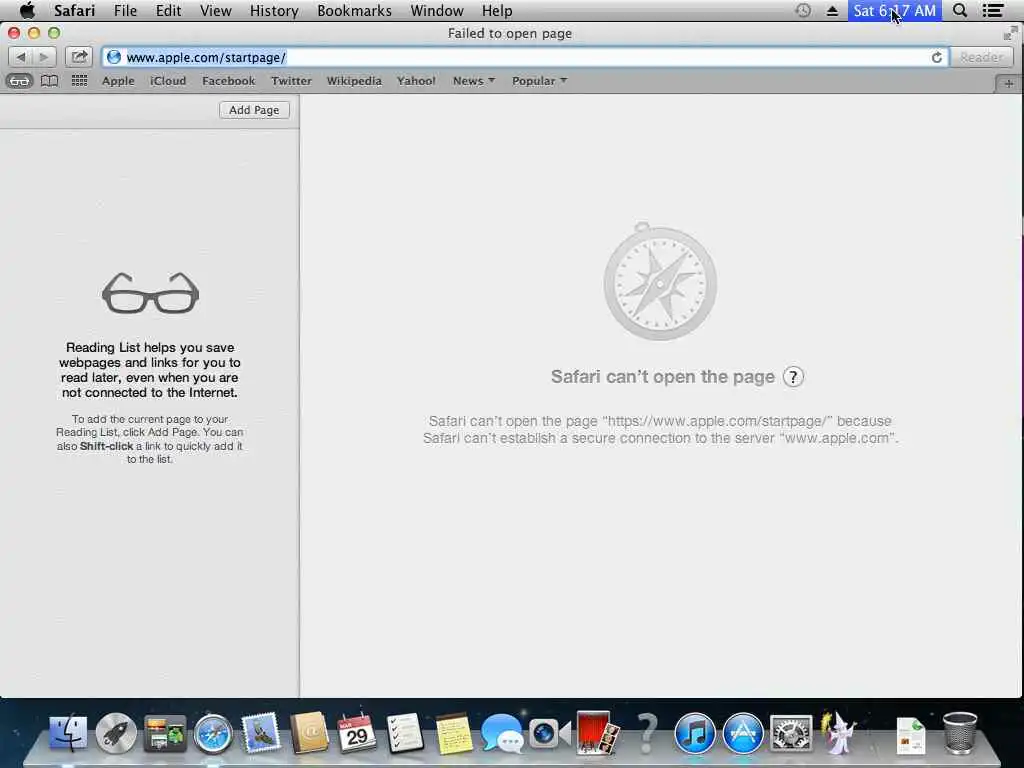Click the Reader button
Image resolution: width=1024 pixels, height=768 pixels.
coord(982,57)
